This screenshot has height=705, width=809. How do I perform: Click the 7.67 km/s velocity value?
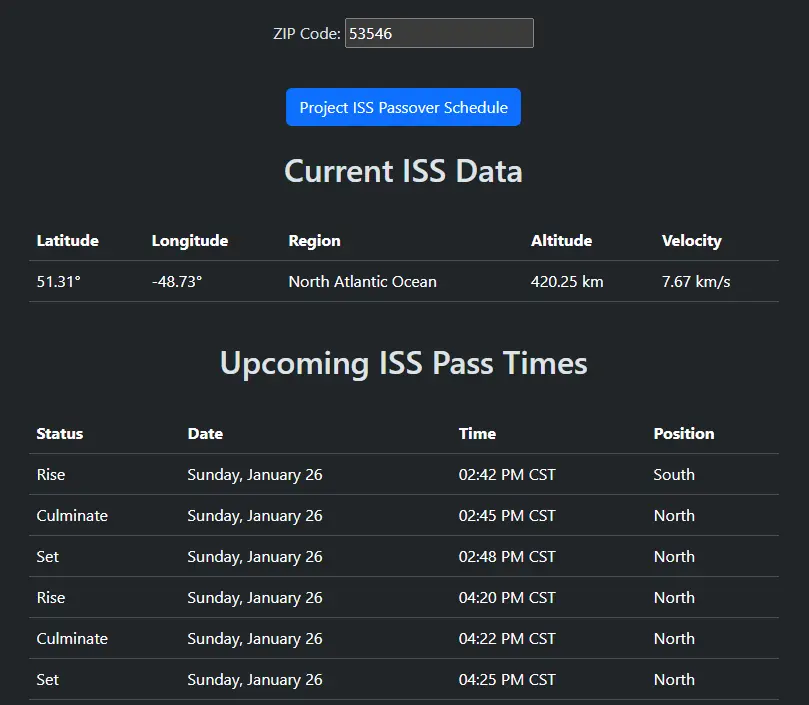(696, 281)
